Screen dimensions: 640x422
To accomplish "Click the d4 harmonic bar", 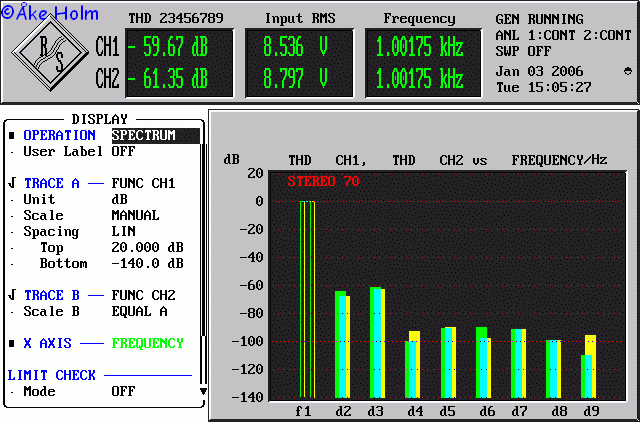I will pyautogui.click(x=412, y=364).
